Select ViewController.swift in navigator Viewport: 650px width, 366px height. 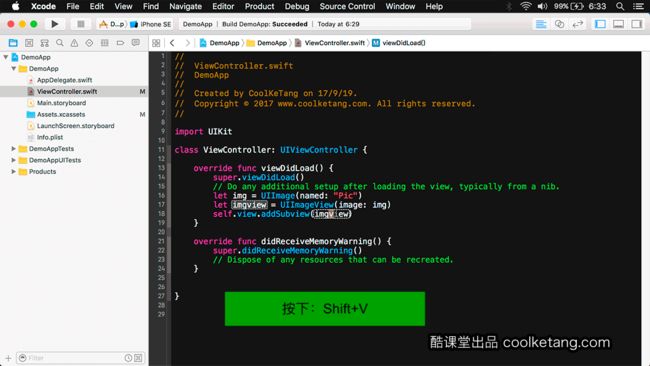pyautogui.click(x=67, y=91)
